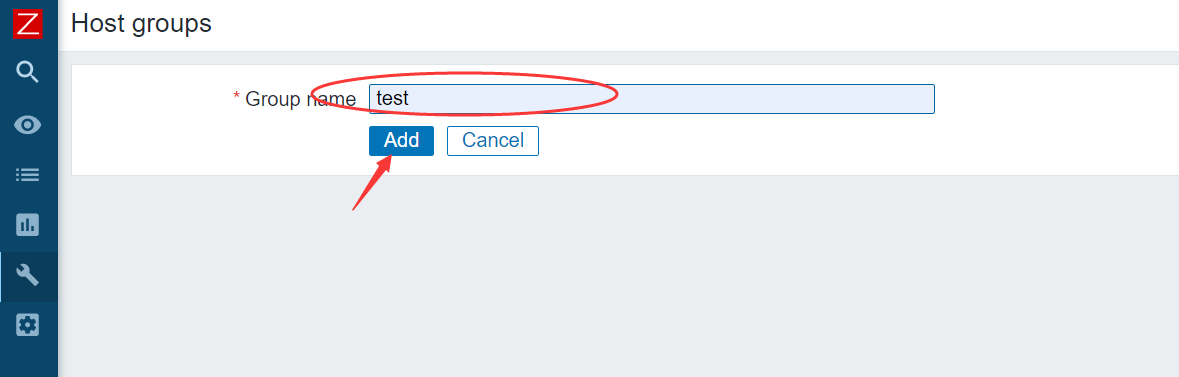1179x377 pixels.
Task: Open the sidebar search magnifier
Action: pyautogui.click(x=28, y=72)
